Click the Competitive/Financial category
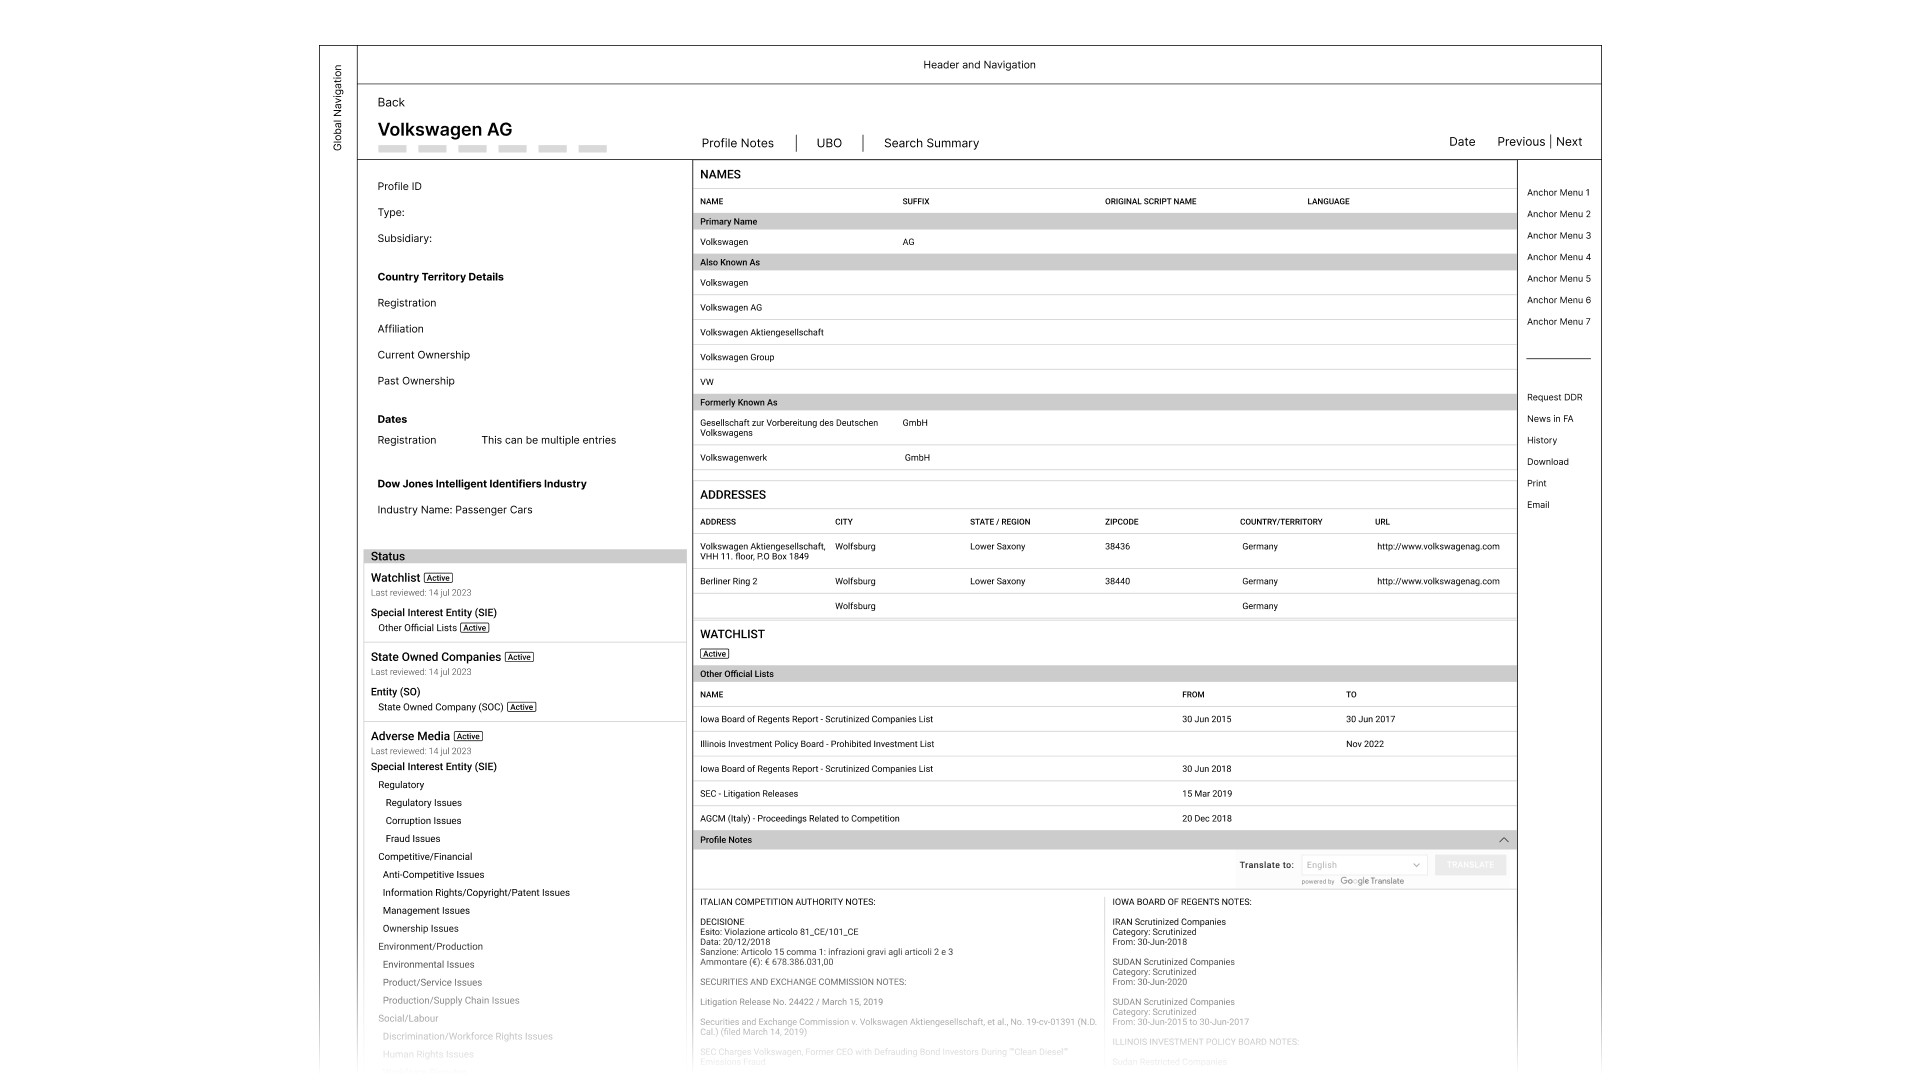The image size is (1920, 1074). pyautogui.click(x=425, y=857)
